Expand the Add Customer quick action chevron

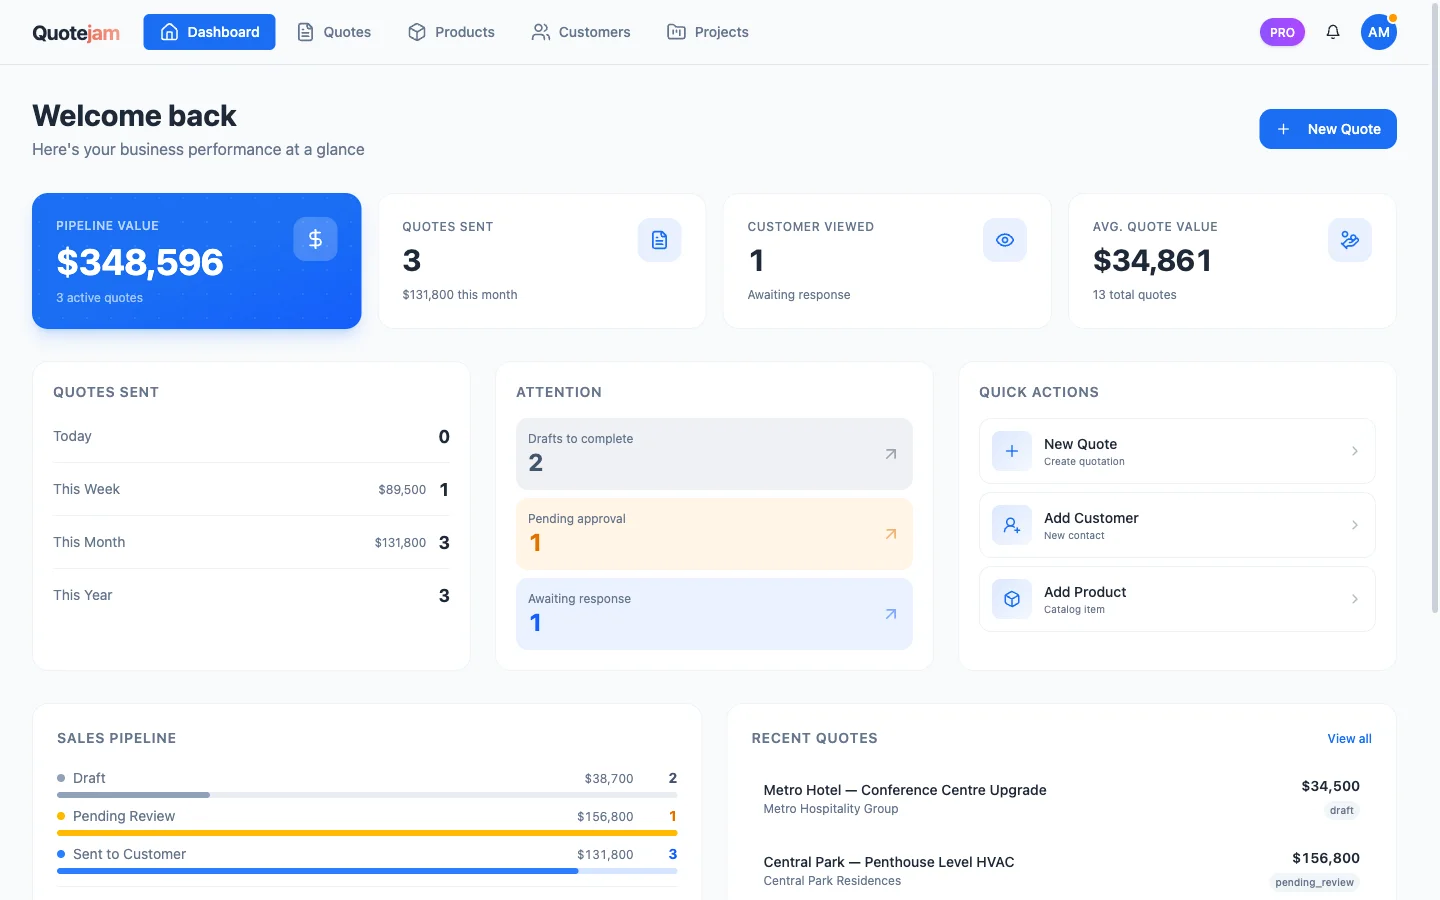pos(1356,525)
